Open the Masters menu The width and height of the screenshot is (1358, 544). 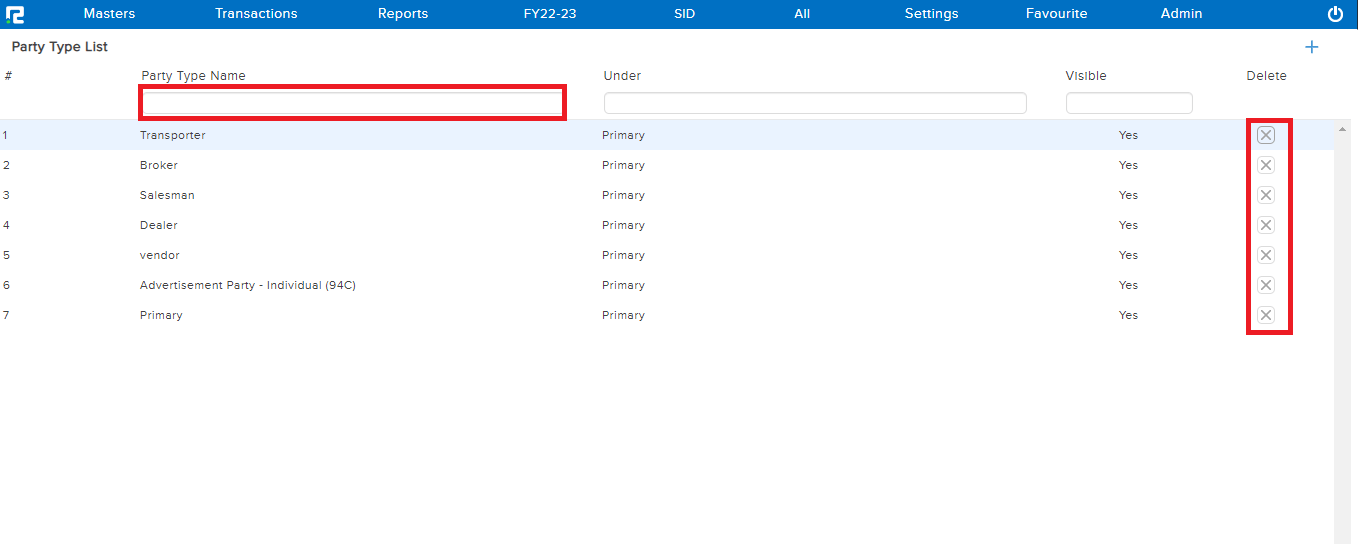pos(109,14)
